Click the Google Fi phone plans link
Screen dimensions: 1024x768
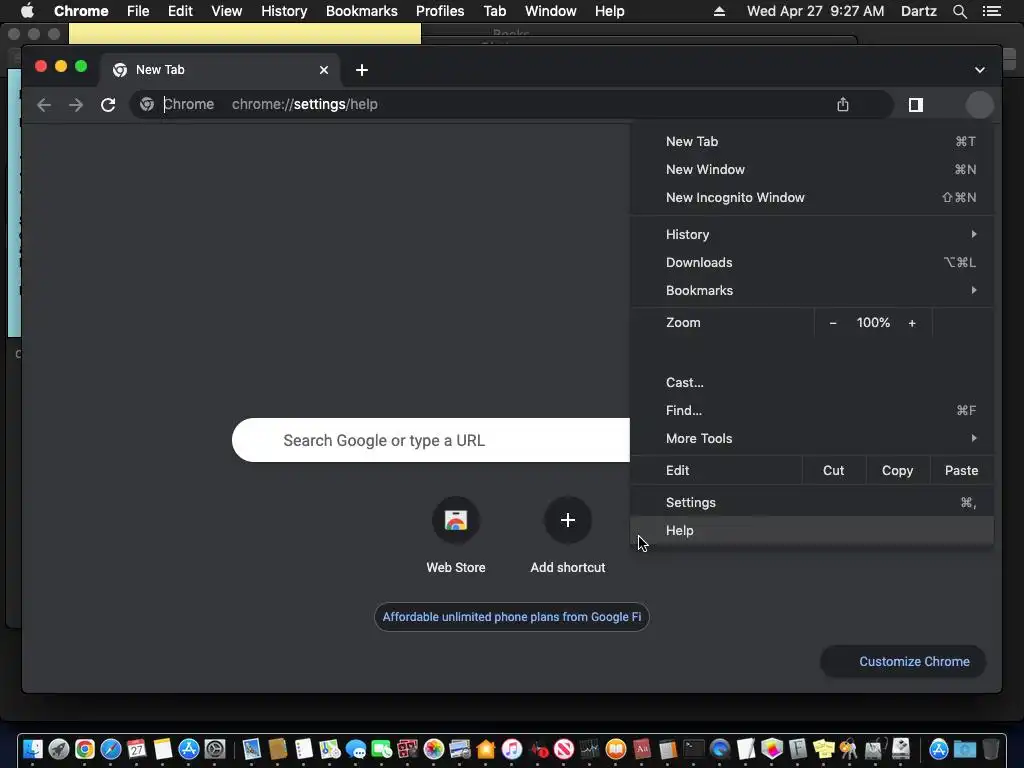point(511,617)
